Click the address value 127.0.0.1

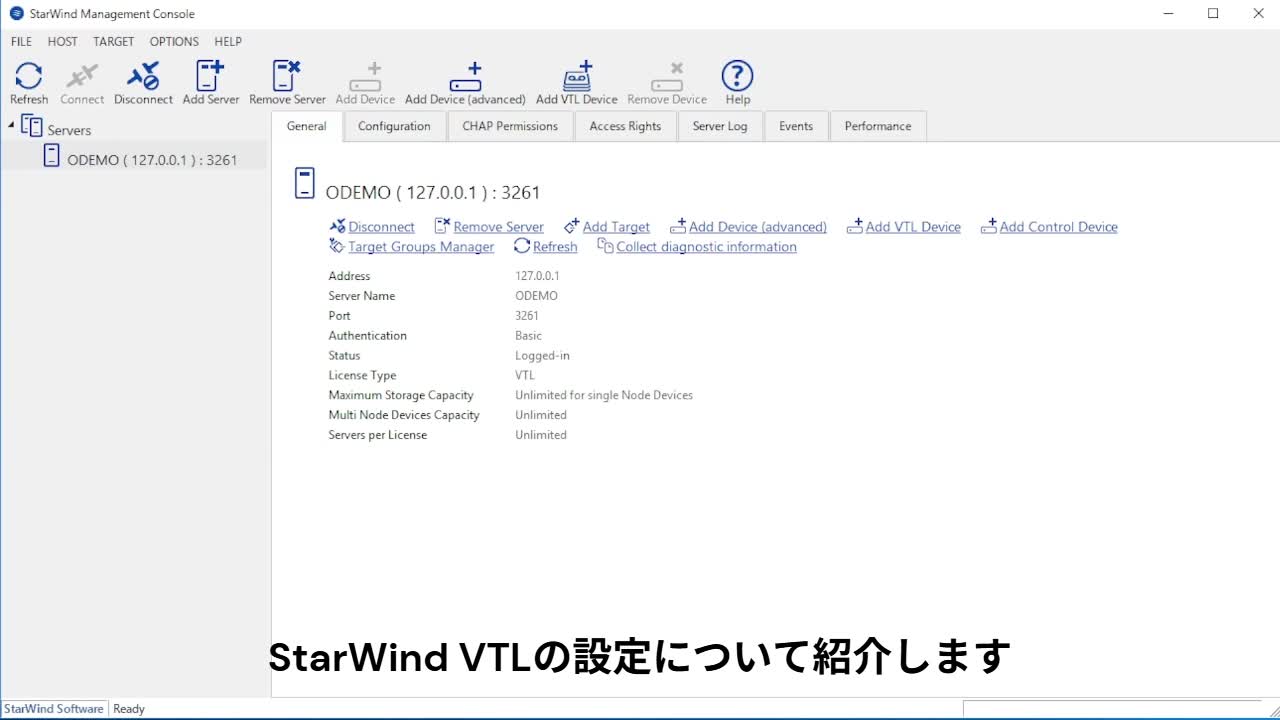[537, 276]
